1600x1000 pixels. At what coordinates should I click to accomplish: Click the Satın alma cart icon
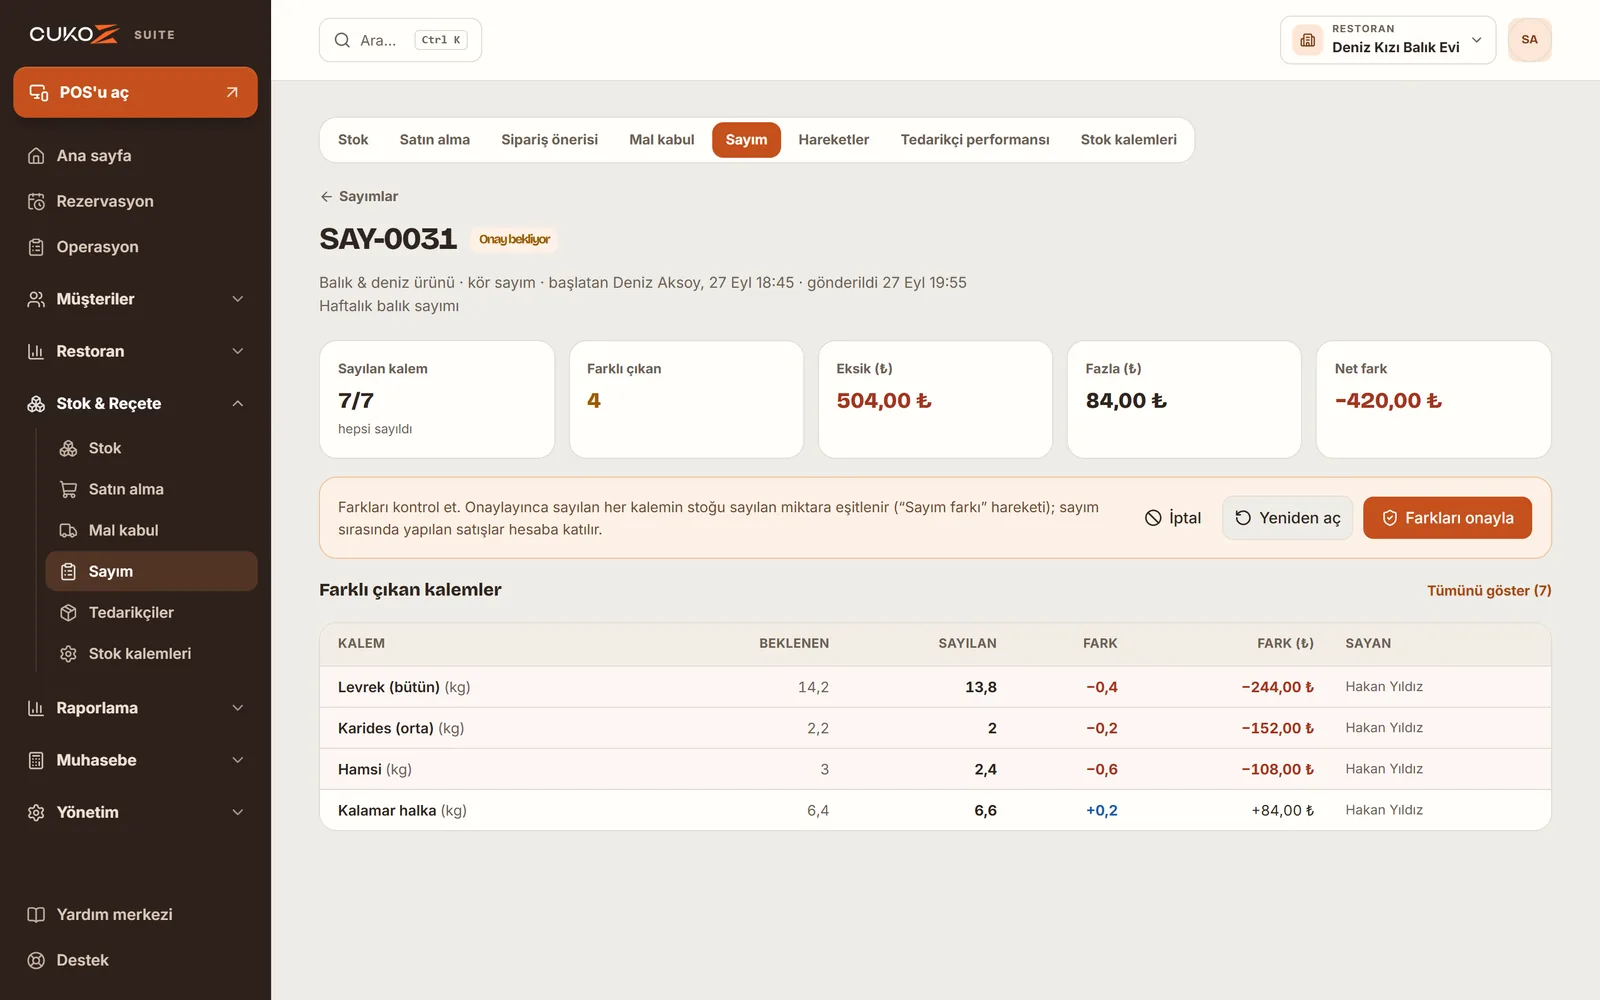(x=68, y=490)
